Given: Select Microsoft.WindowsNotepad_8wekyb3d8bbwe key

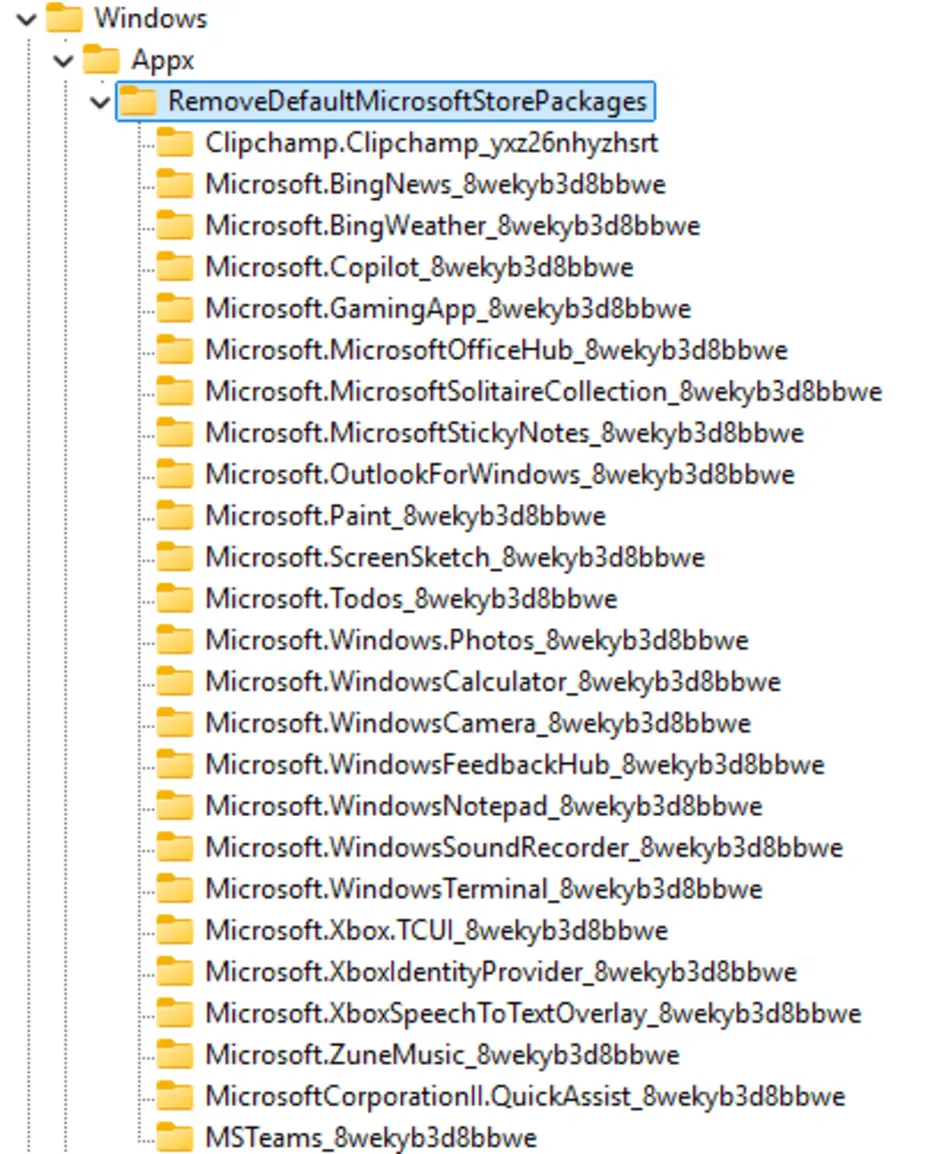Looking at the screenshot, I should pyautogui.click(x=483, y=806).
